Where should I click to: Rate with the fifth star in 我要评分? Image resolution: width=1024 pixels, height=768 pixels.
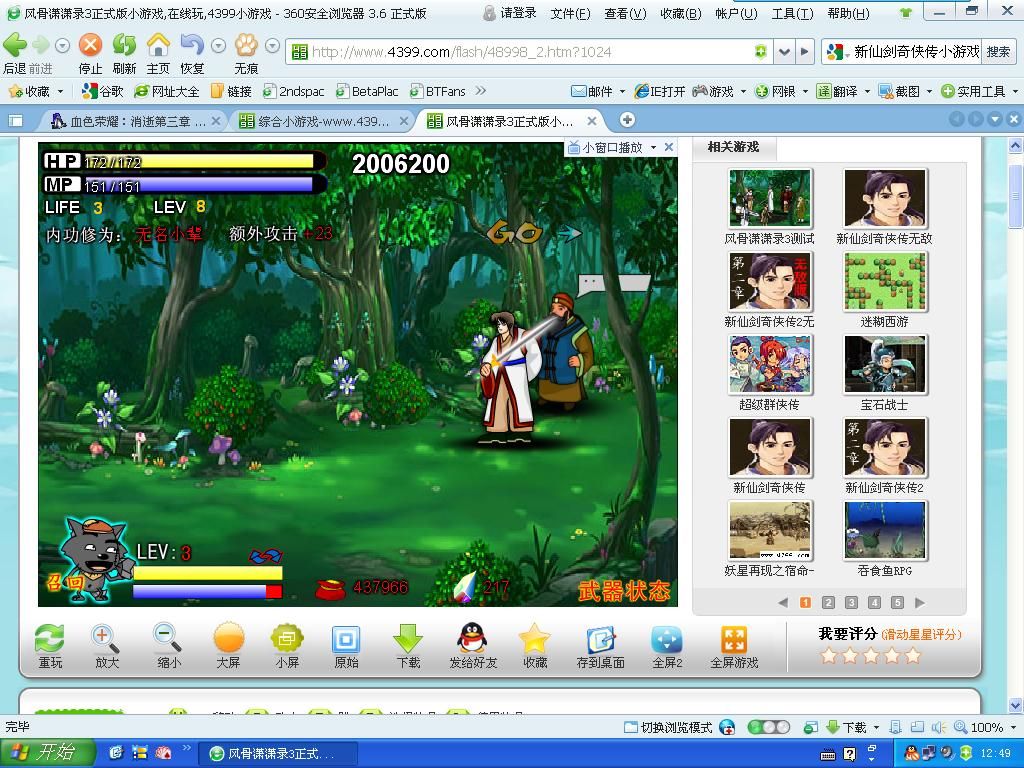(913, 655)
